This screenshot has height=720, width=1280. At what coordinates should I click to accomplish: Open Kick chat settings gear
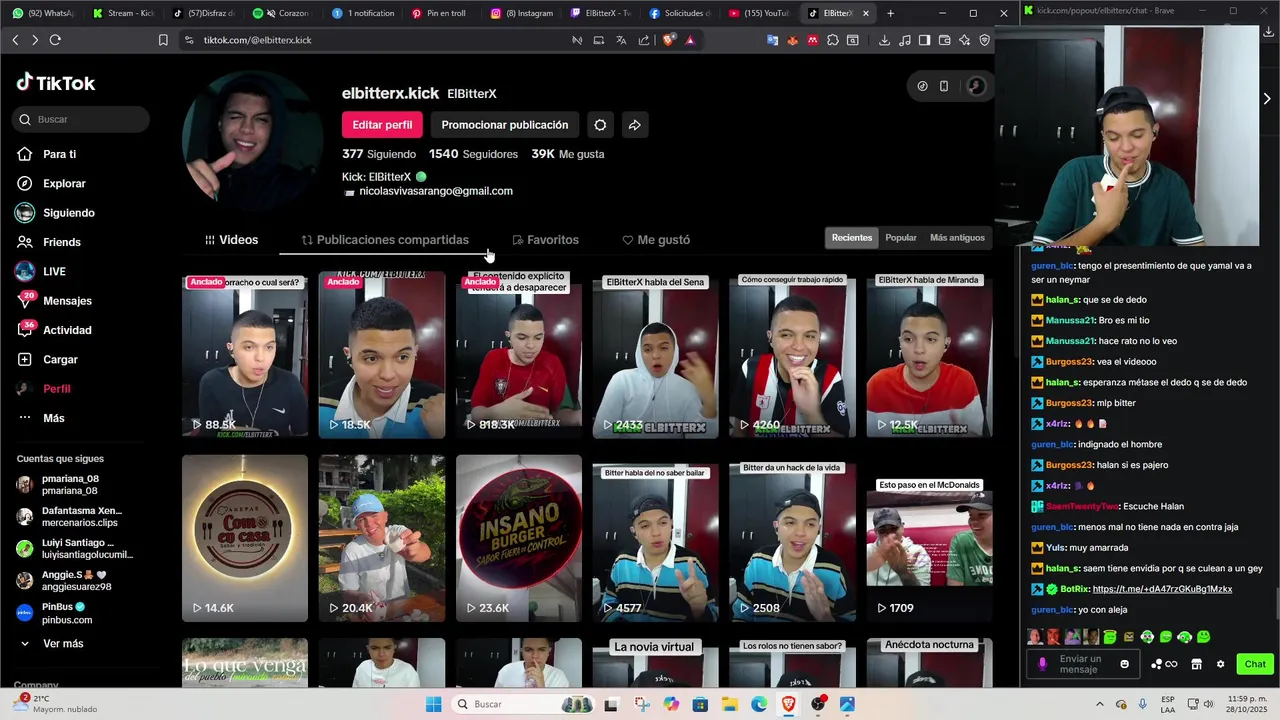click(x=1220, y=664)
